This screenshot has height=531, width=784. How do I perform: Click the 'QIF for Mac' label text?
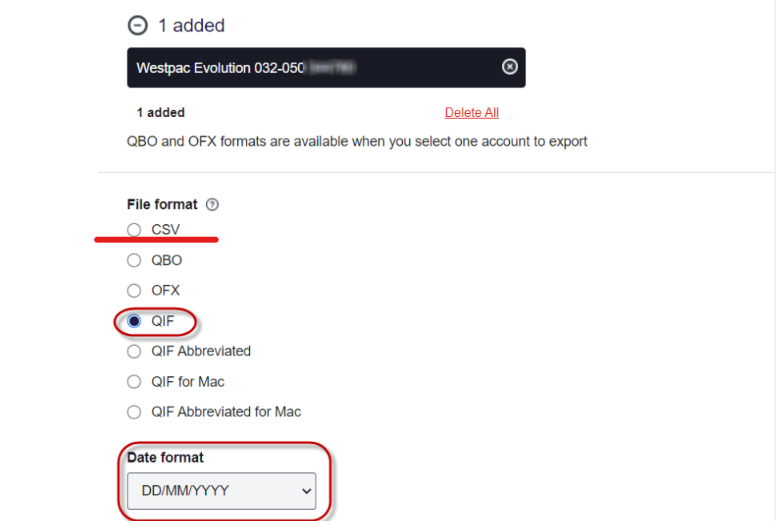click(x=188, y=381)
